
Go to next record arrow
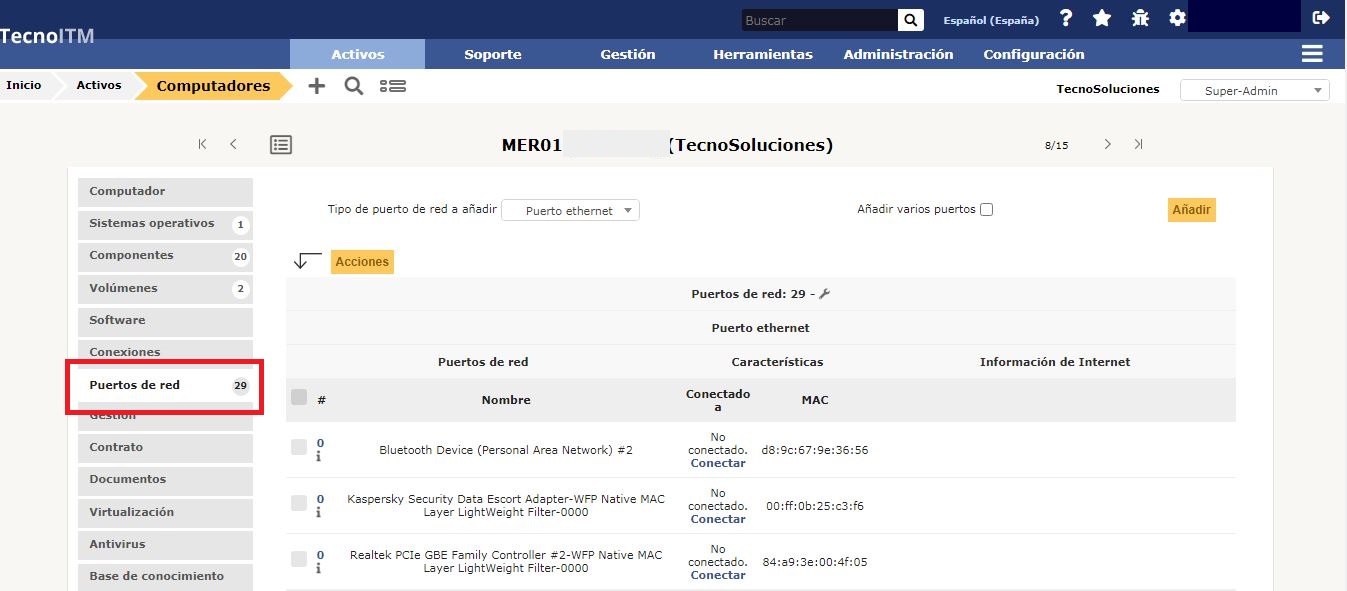coord(1107,145)
